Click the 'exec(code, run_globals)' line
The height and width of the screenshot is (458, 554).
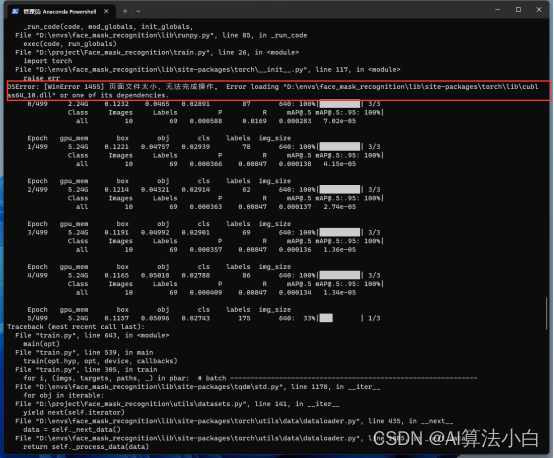click(x=70, y=44)
